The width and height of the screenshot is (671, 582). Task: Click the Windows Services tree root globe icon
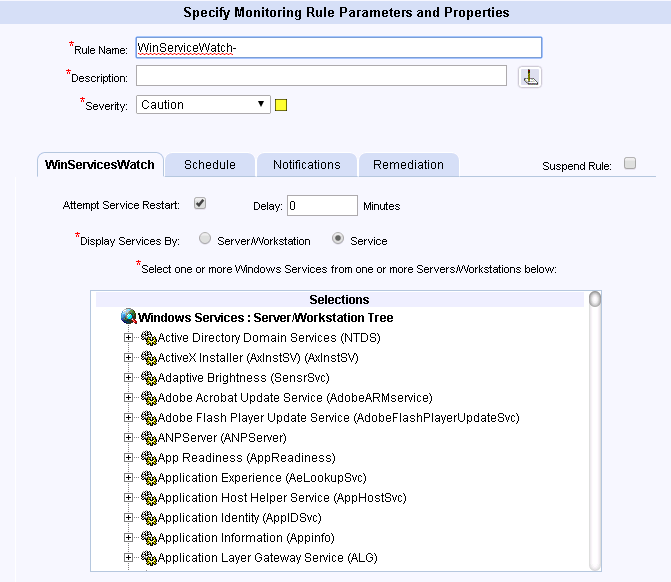click(x=128, y=317)
